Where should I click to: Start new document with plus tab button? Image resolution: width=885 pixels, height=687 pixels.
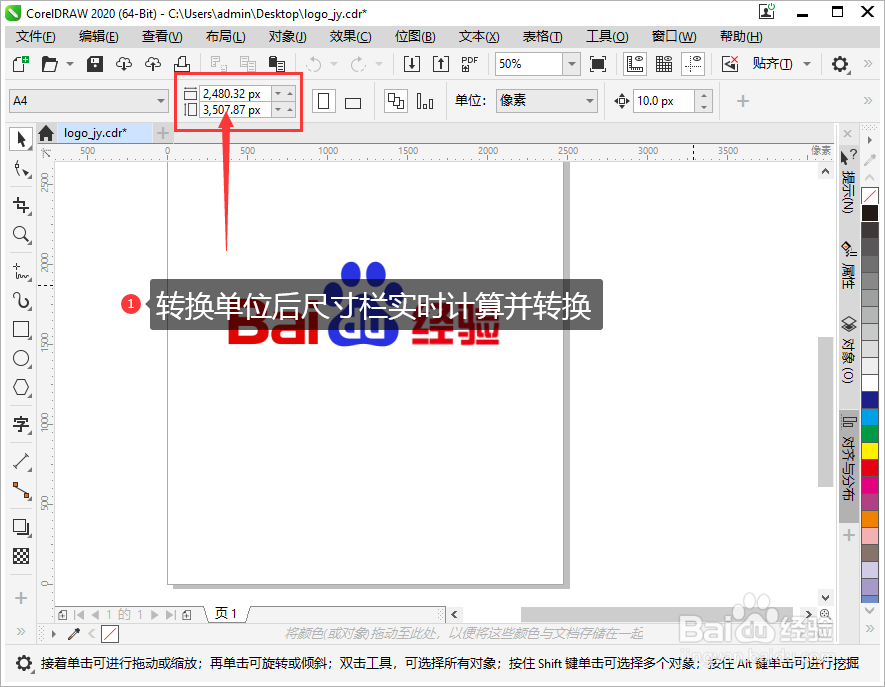click(163, 133)
